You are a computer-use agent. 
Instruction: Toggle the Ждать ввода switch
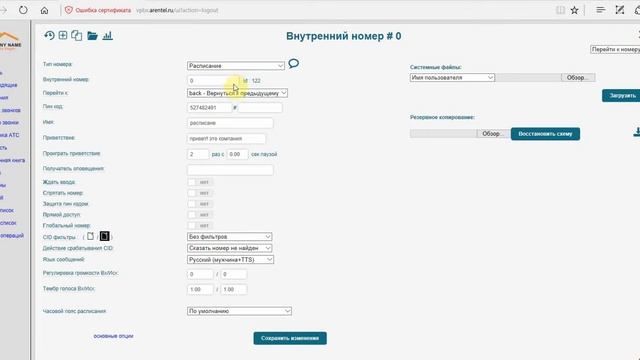tap(200, 182)
